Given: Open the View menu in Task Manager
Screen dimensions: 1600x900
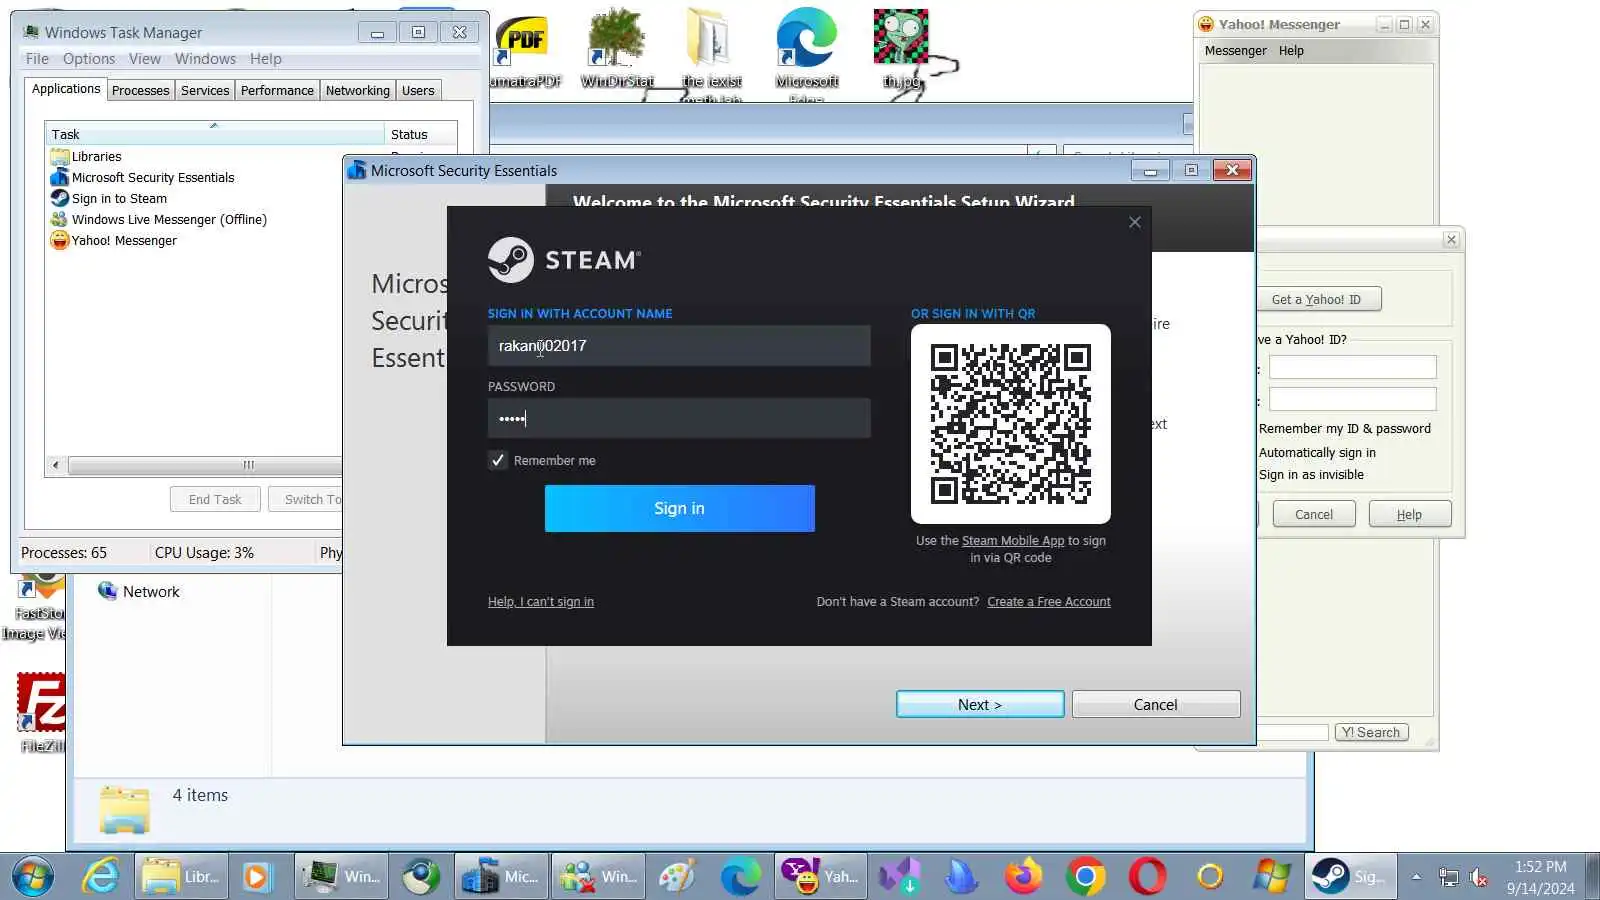Looking at the screenshot, I should coord(145,59).
